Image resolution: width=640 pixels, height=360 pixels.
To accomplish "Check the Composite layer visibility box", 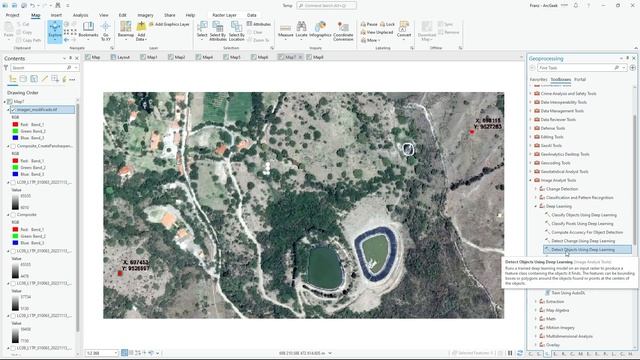I will tap(13, 215).
